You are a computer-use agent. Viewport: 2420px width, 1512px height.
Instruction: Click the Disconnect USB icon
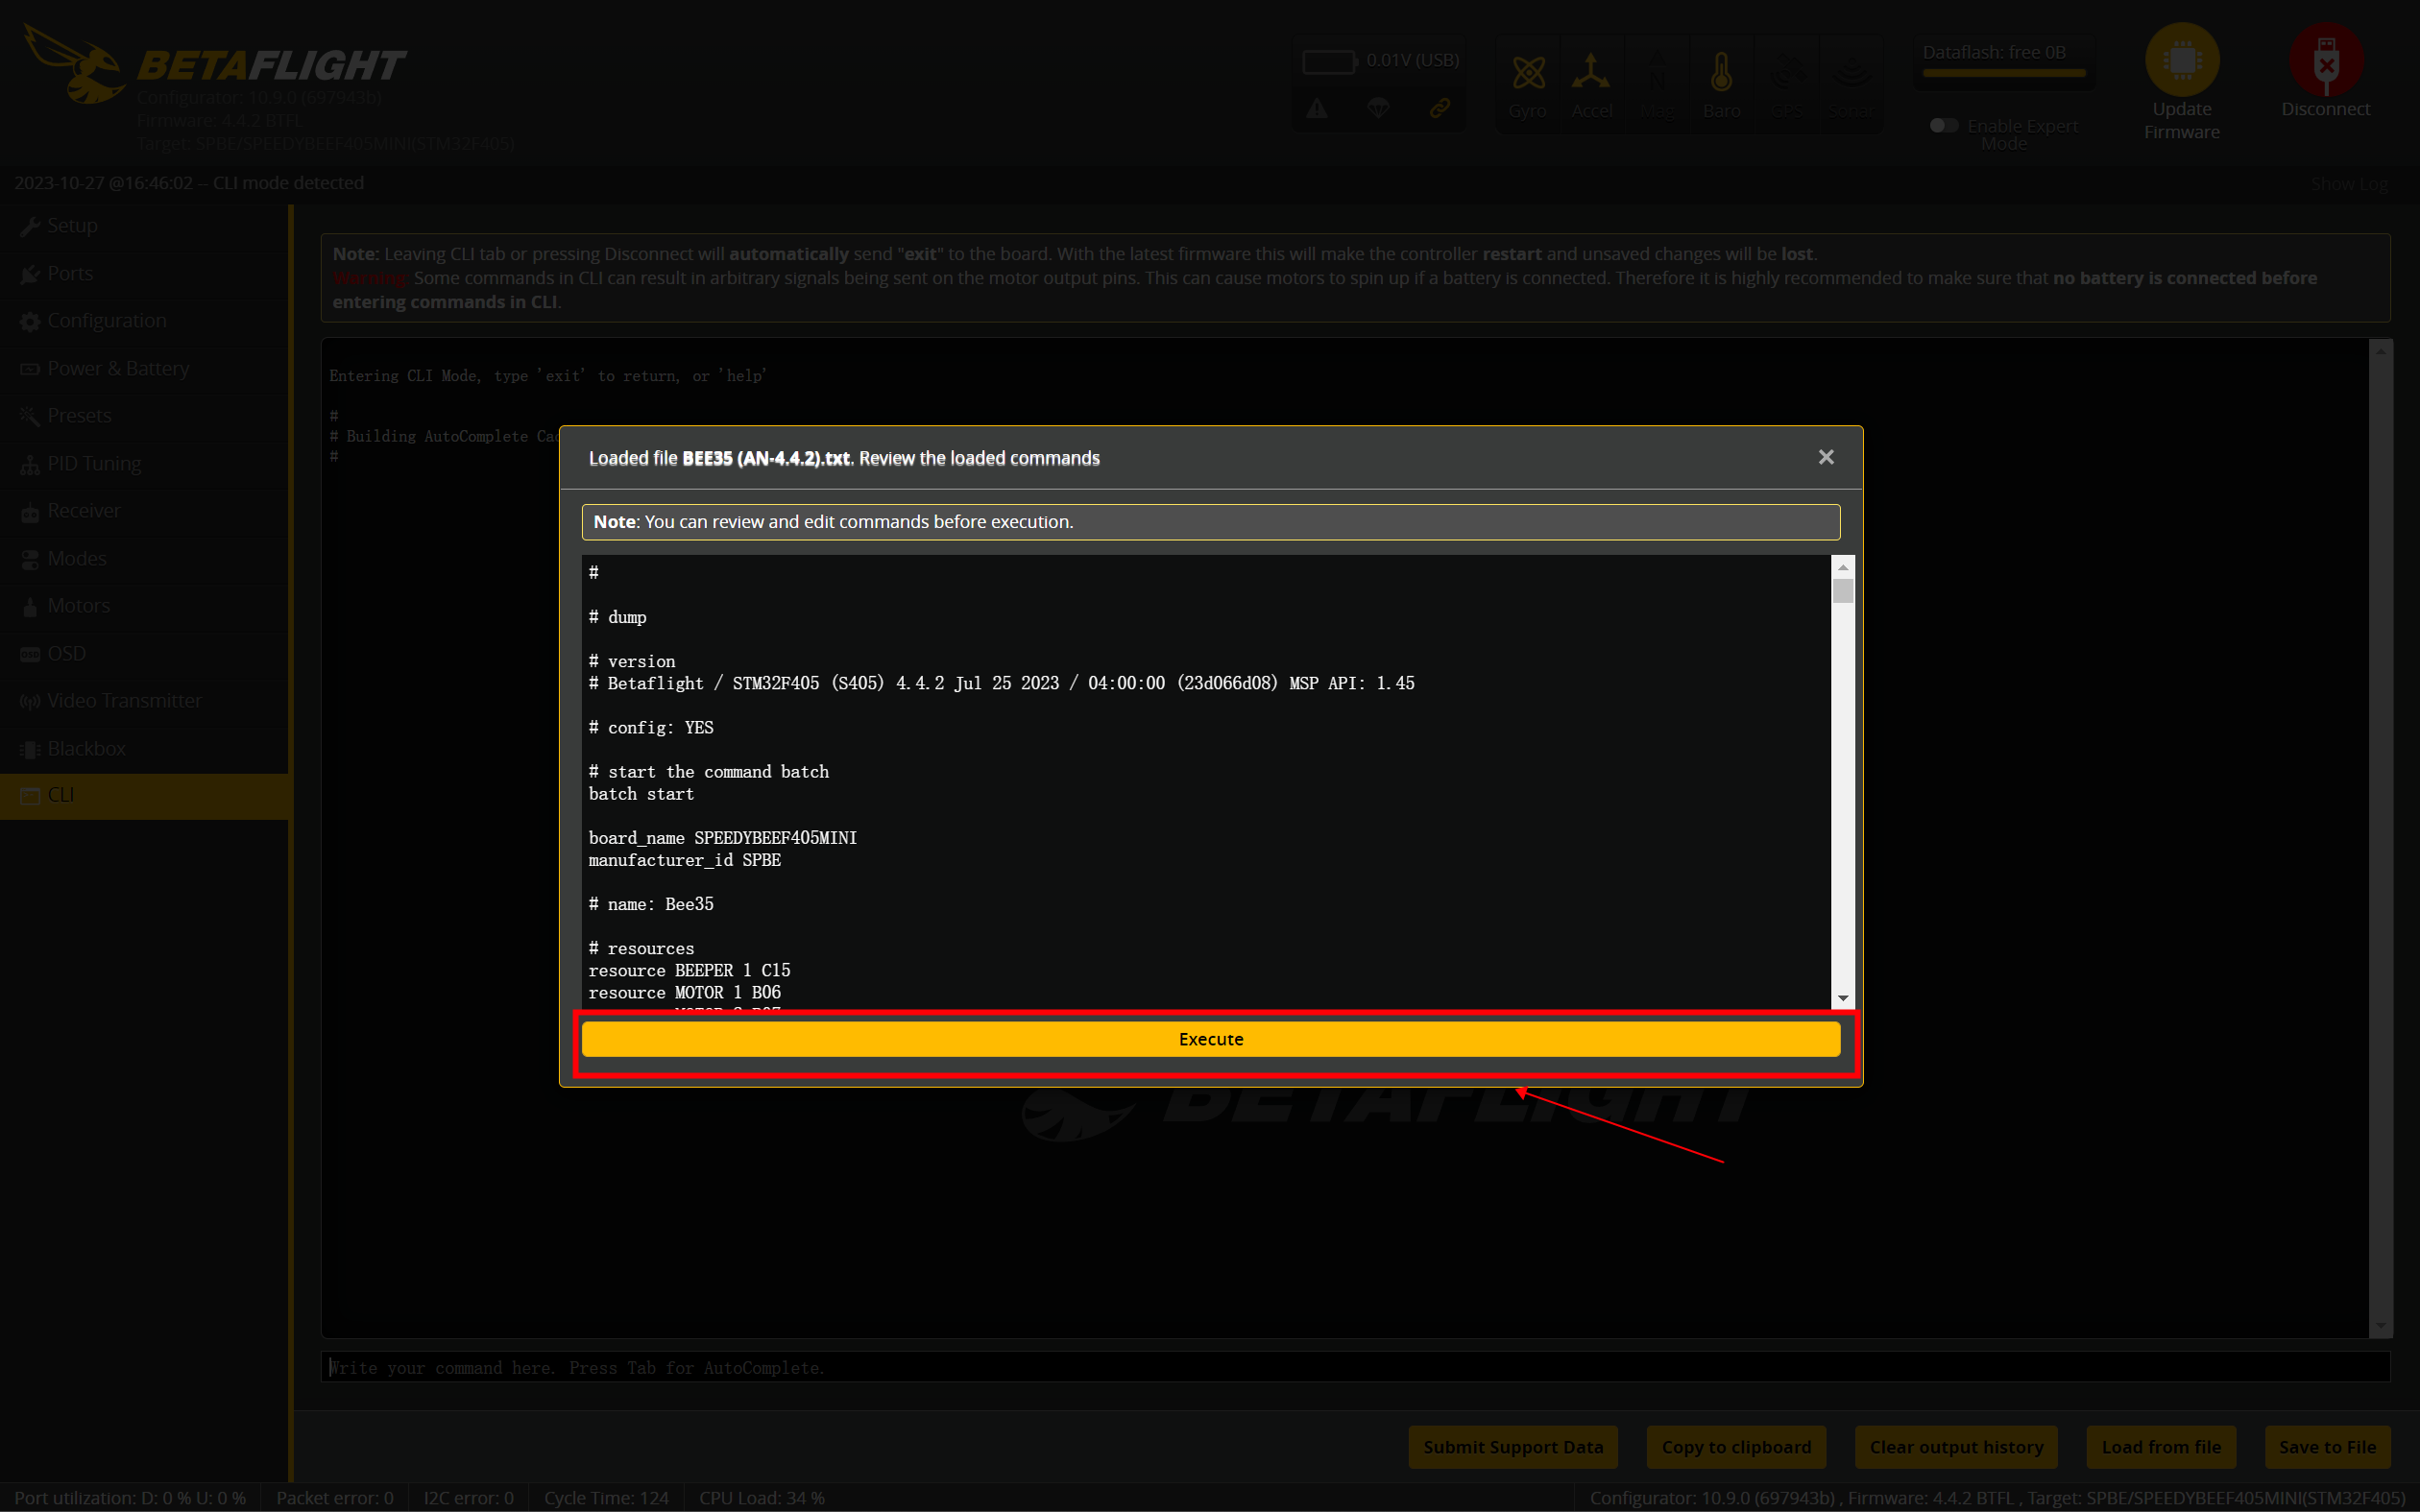pyautogui.click(x=2326, y=60)
